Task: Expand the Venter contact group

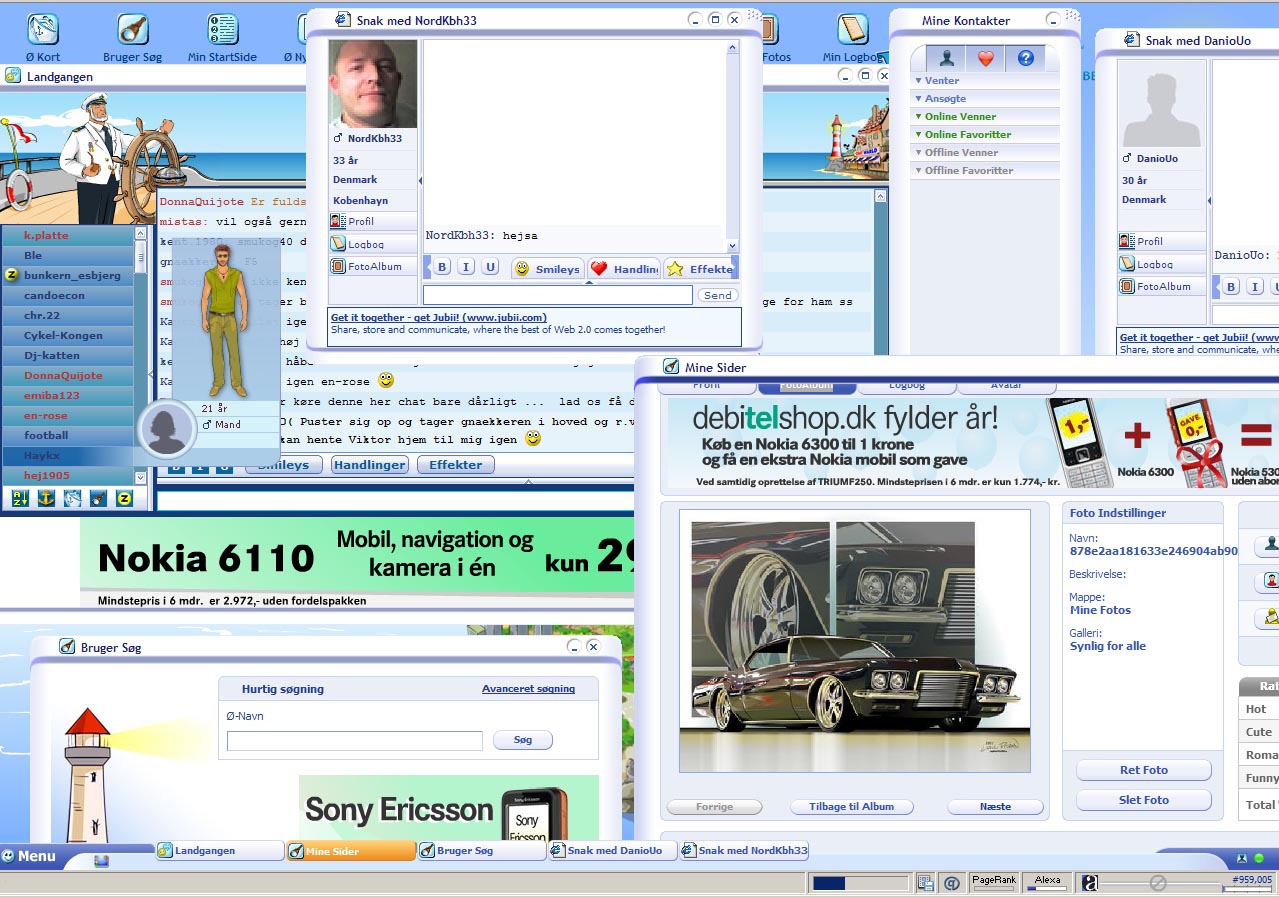Action: 941,81
